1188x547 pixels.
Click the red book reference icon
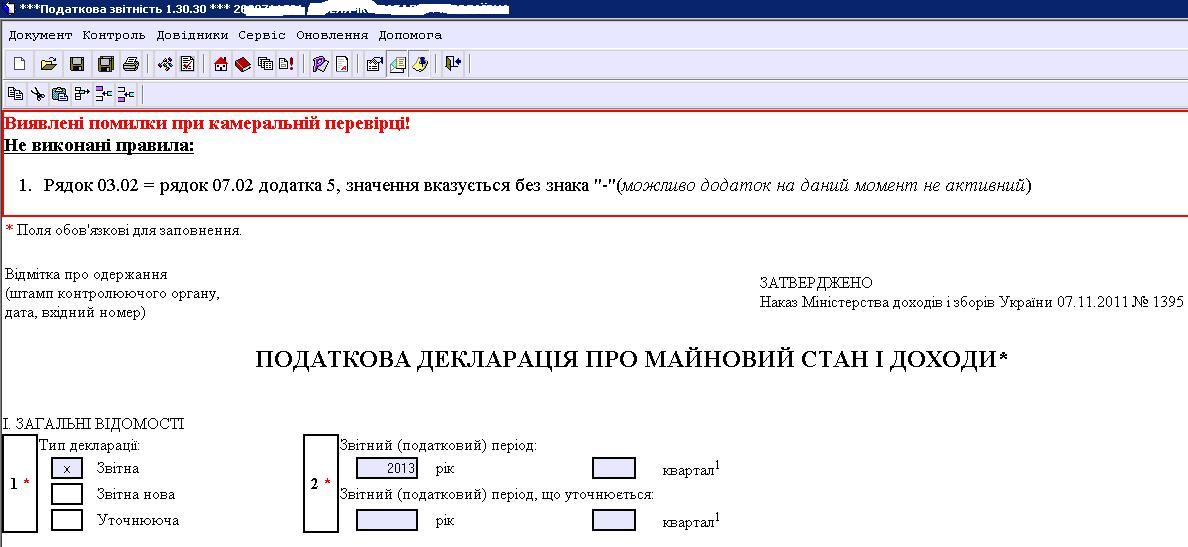(x=243, y=64)
